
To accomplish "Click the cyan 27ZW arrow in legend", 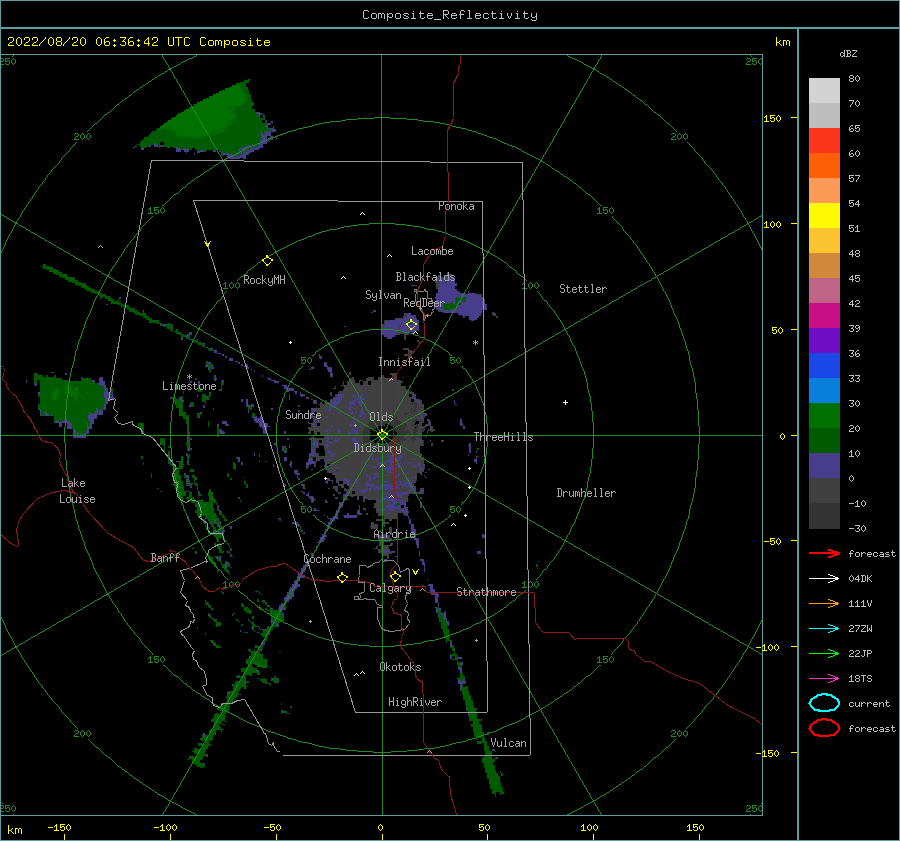I will coord(824,629).
